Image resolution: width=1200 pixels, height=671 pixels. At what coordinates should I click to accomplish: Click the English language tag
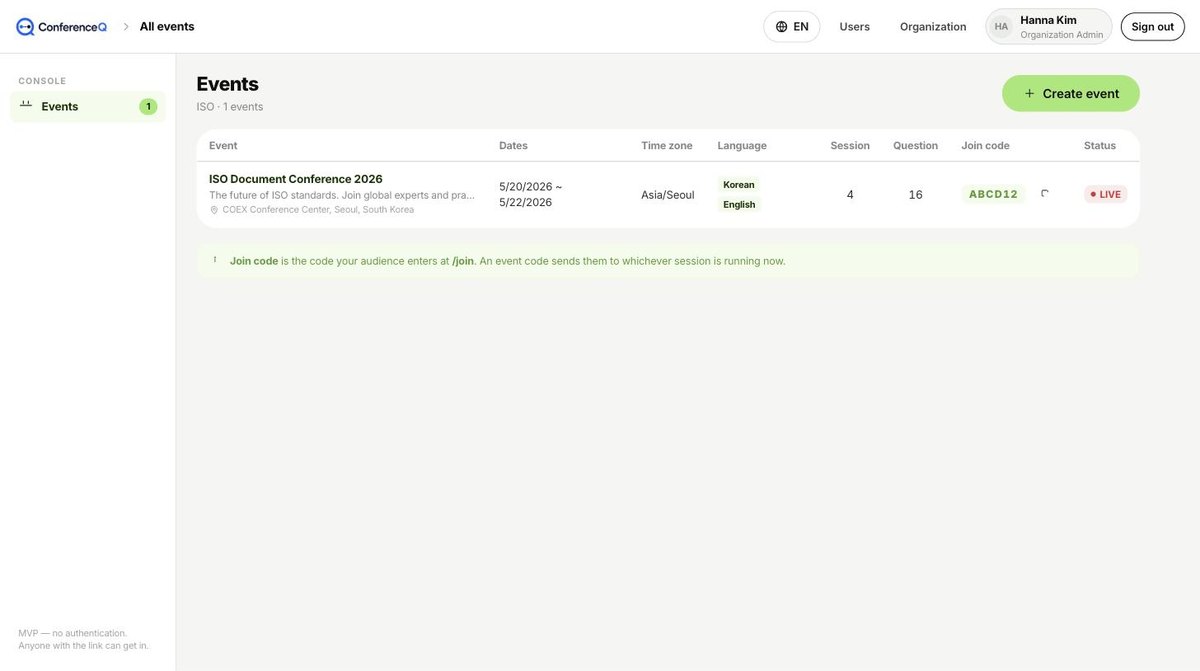[x=739, y=204]
